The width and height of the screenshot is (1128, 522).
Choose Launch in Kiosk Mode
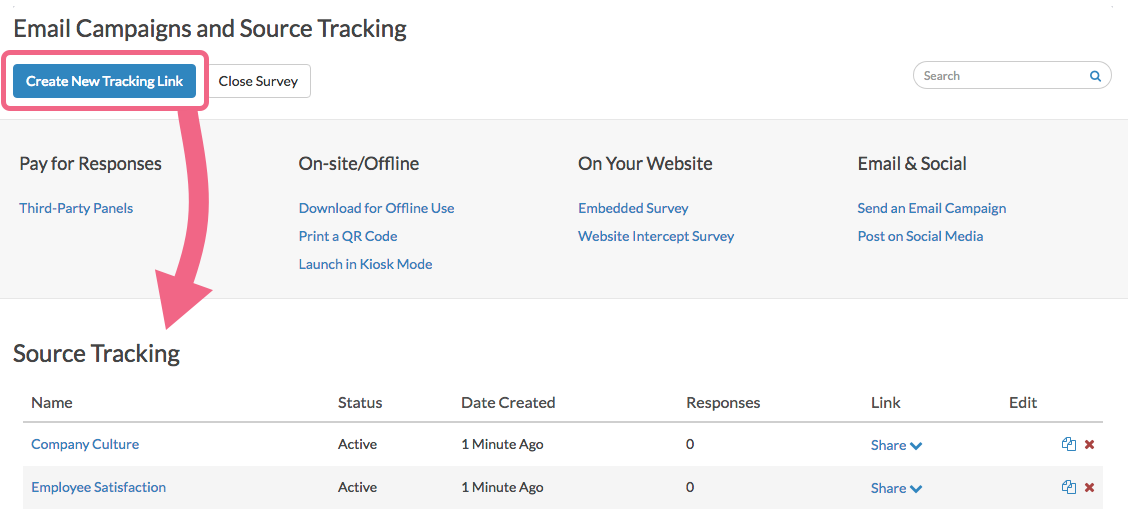365,264
